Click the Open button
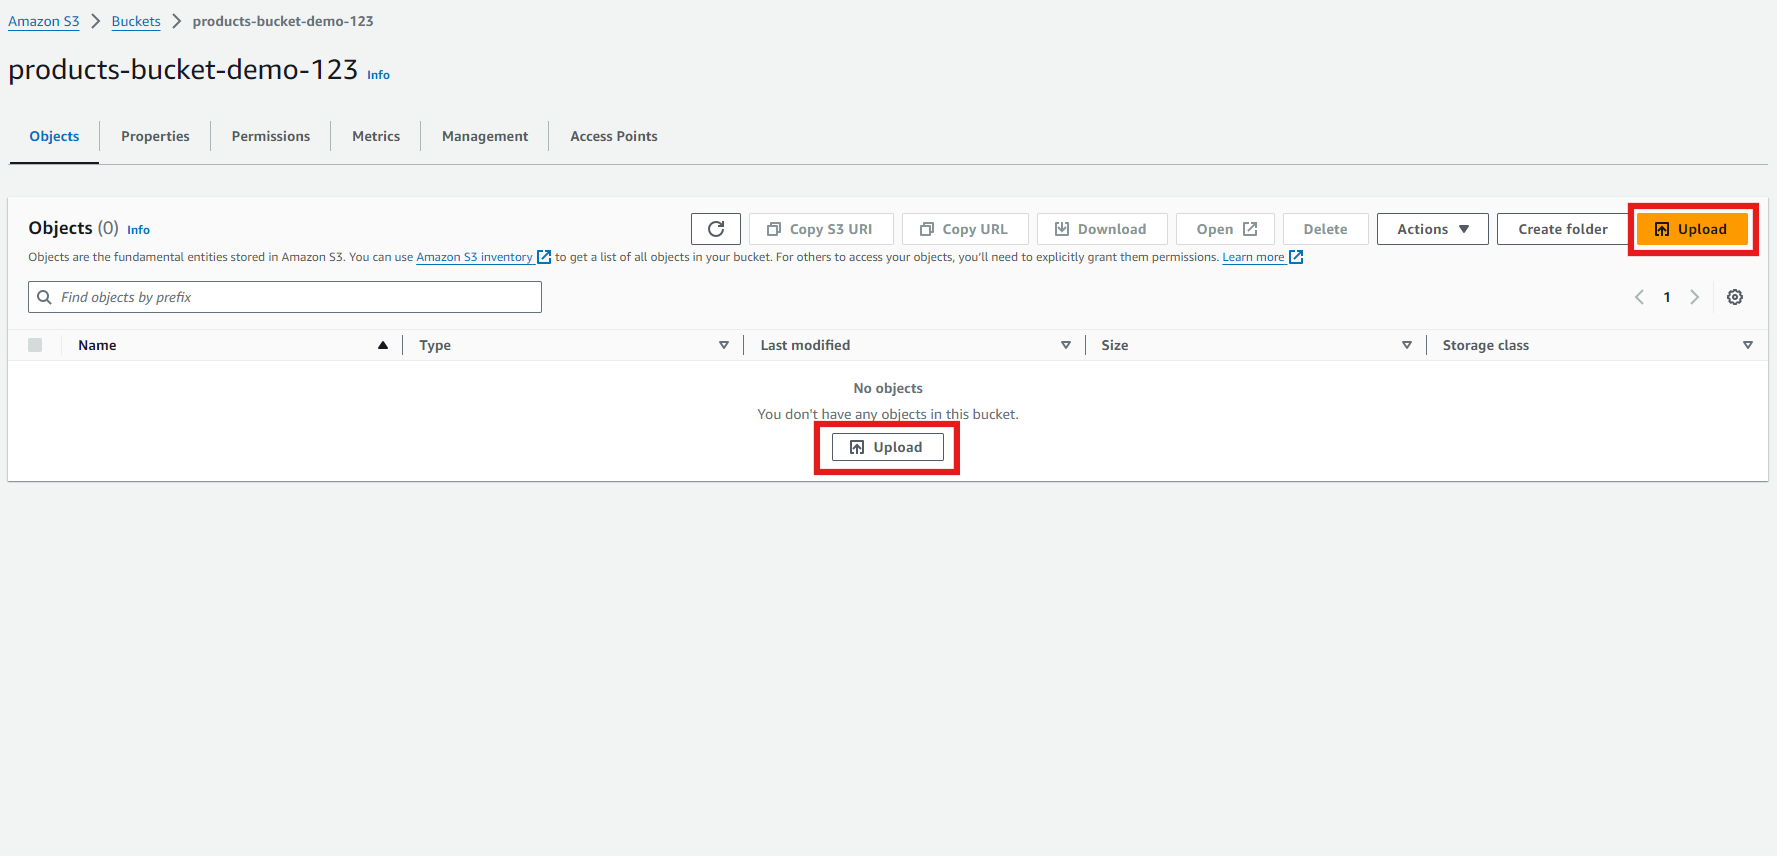1777x856 pixels. [x=1225, y=229]
